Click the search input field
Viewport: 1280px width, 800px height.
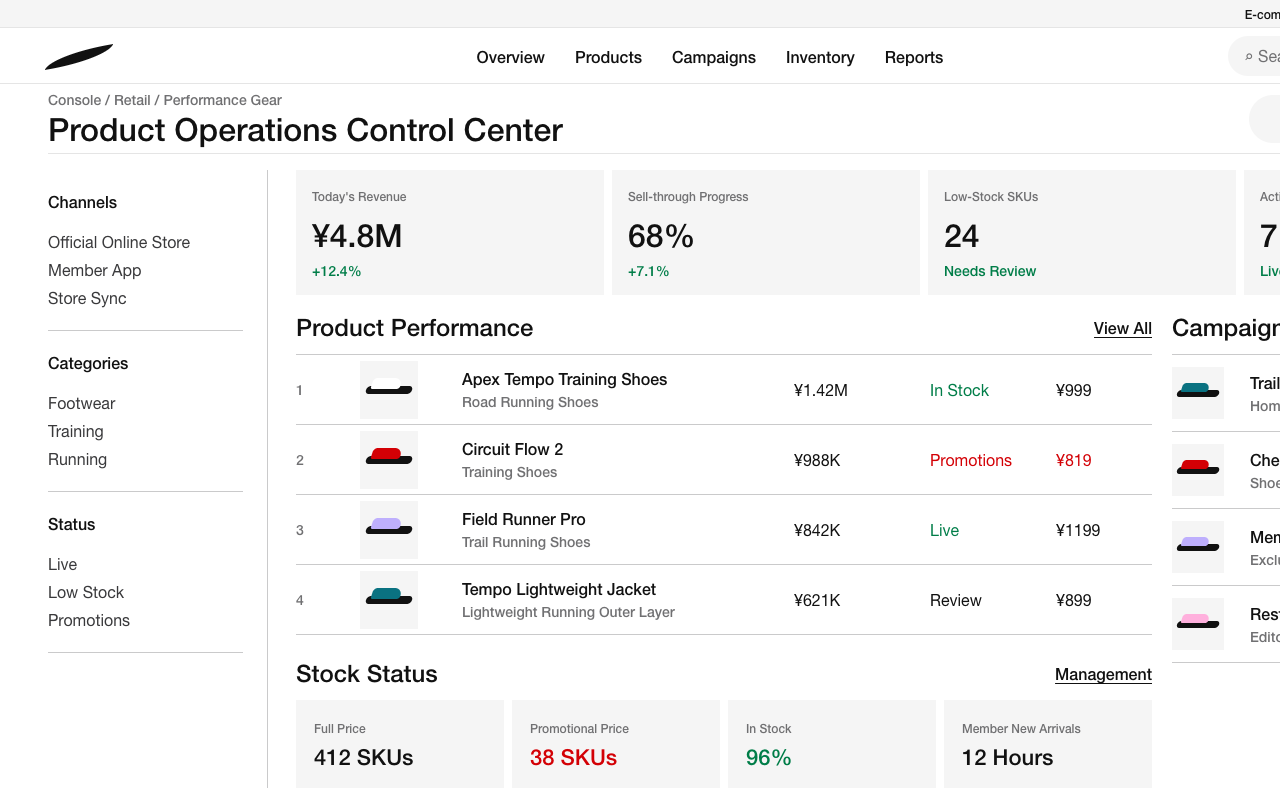(x=1254, y=57)
